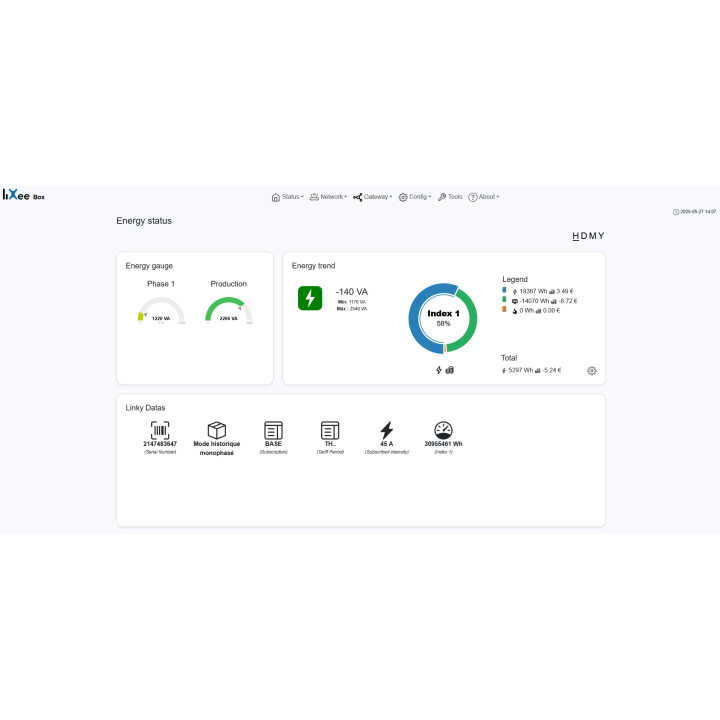Click the -140 VA power reading

(x=352, y=292)
